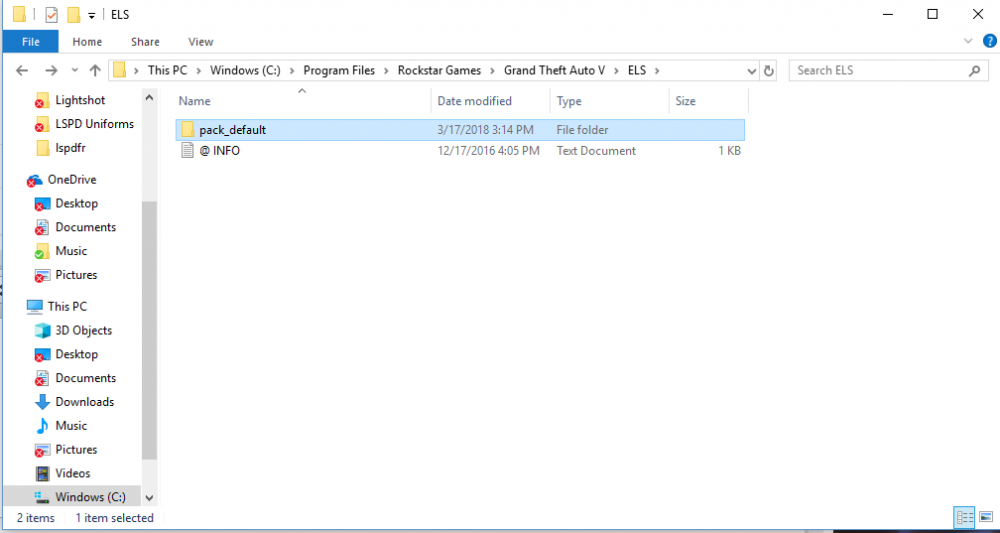Select Program Files in the address path
Viewport: 1000px width, 533px height.
339,71
